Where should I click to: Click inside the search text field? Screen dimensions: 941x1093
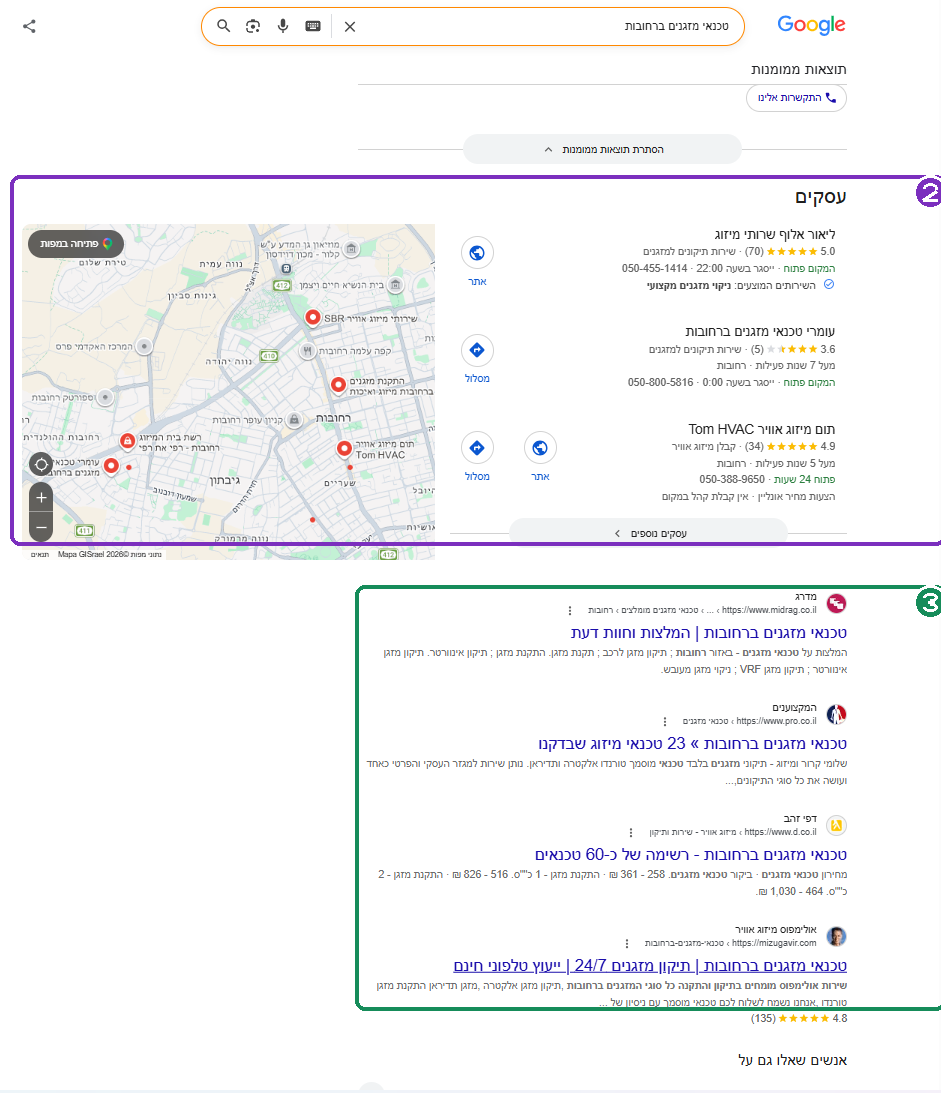[544, 26]
